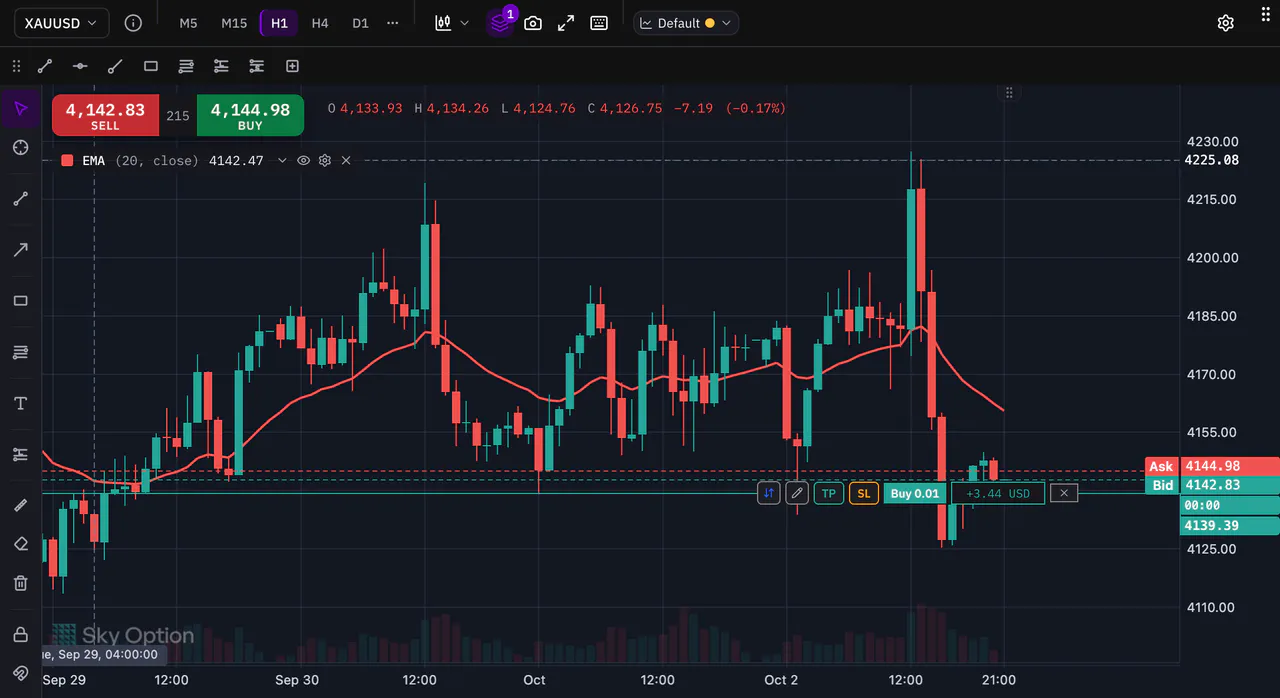This screenshot has height=698, width=1280.
Task: Select the long position tool in top toolbar
Action: coord(221,66)
